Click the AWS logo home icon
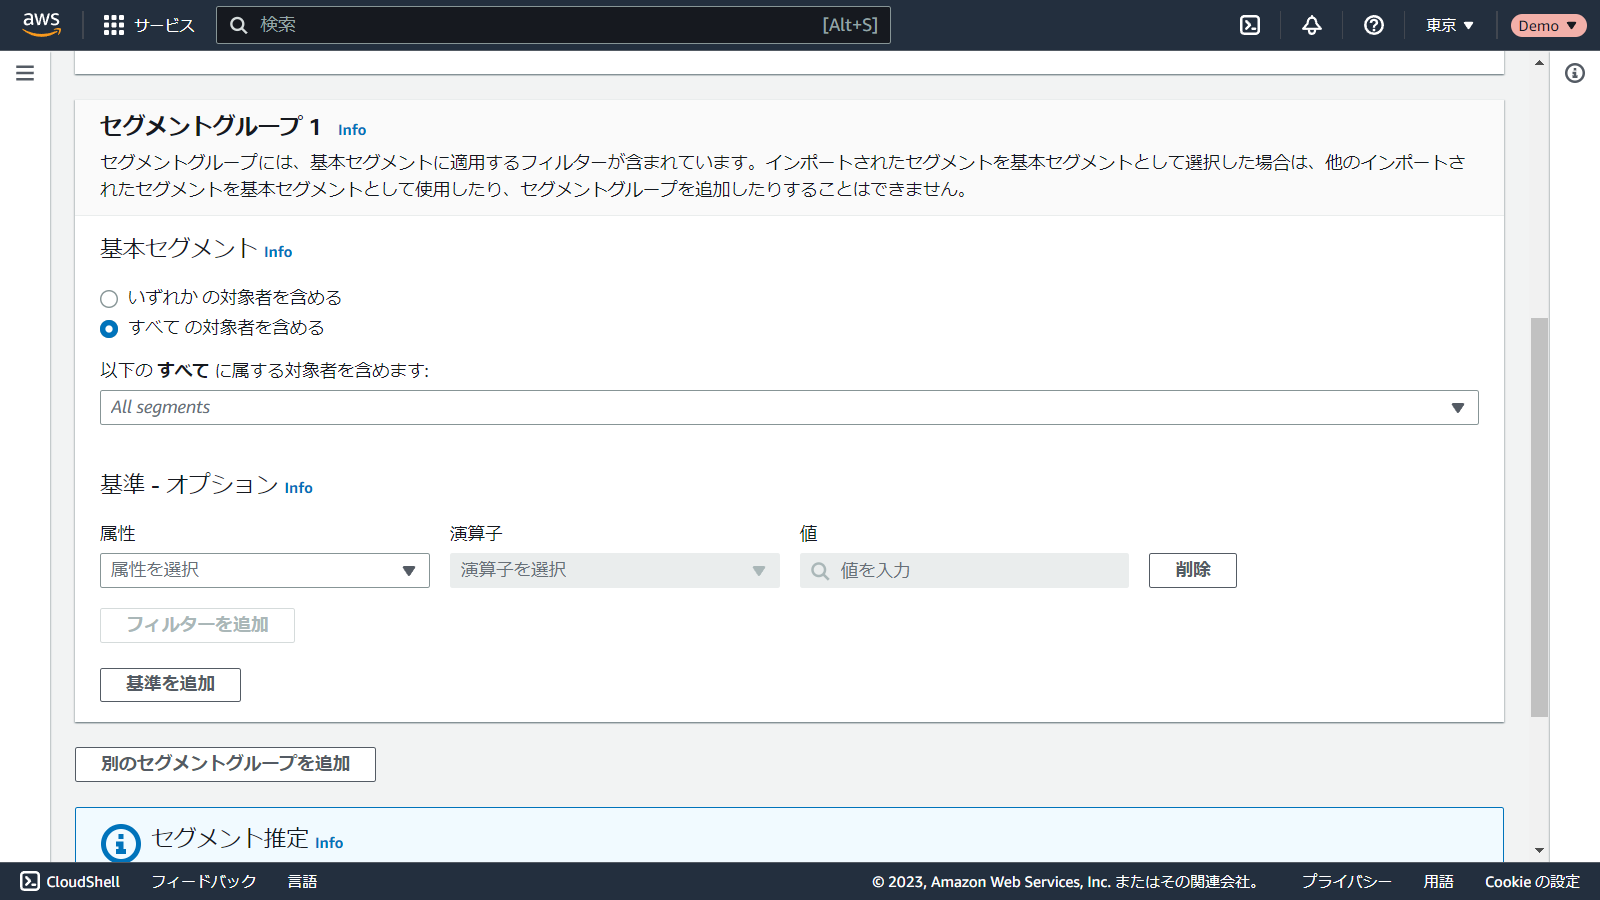This screenshot has width=1600, height=900. (x=41, y=24)
